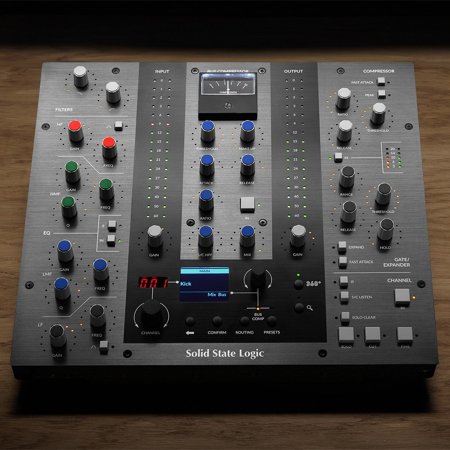Click the 'Kick' channel name on display

(186, 284)
